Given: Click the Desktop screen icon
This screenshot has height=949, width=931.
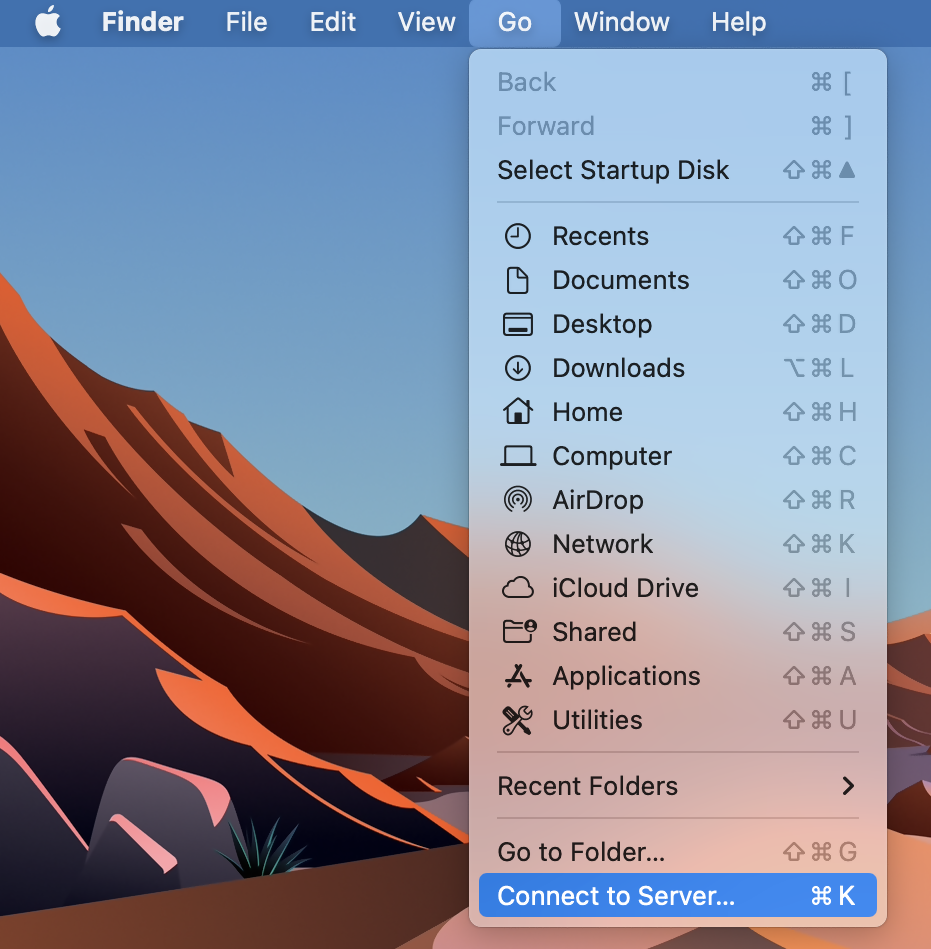Looking at the screenshot, I should (518, 324).
